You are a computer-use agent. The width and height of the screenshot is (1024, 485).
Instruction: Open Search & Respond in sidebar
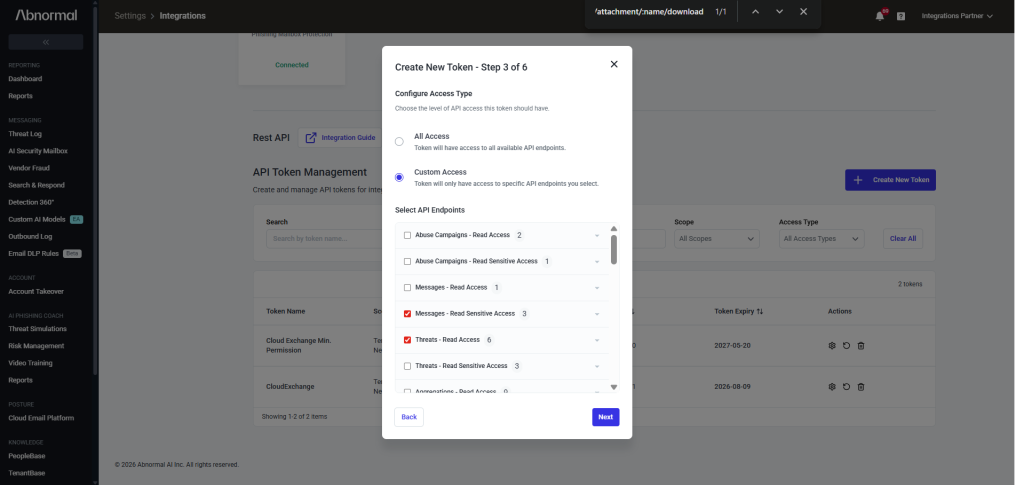click(x=37, y=185)
